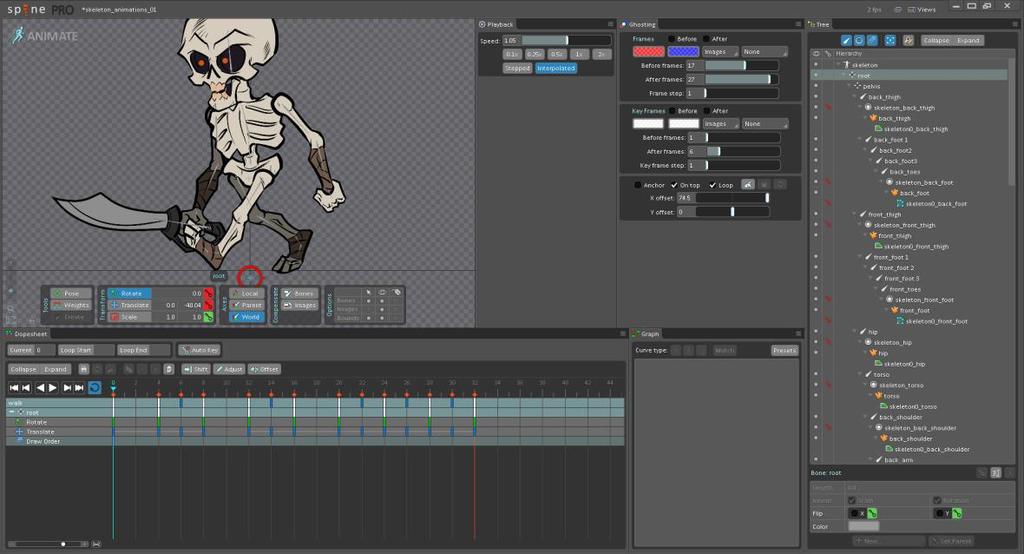Screen dimensions: 1024x554
Task: Open the Dopesheet panel menu icon
Action: click(623, 333)
